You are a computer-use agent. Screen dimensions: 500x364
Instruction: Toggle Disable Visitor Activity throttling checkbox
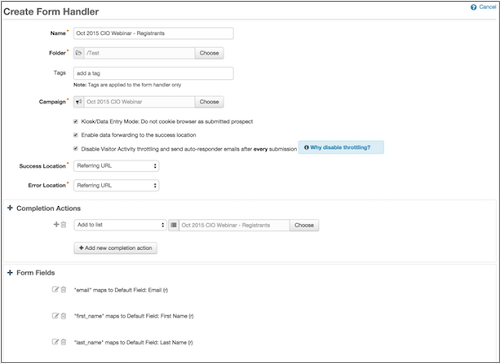pyautogui.click(x=76, y=149)
